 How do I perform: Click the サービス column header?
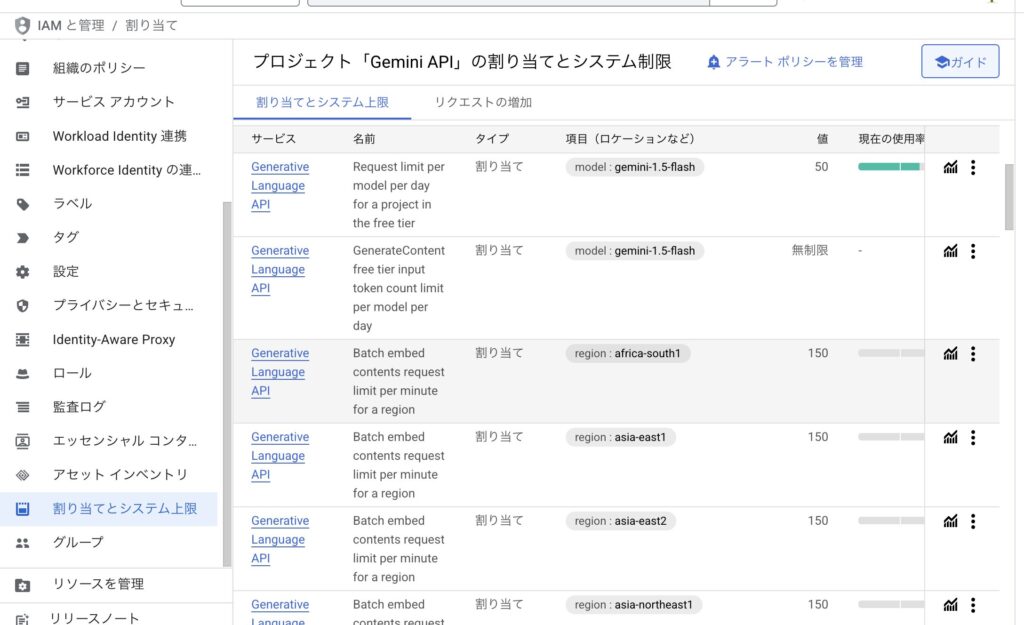(274, 138)
